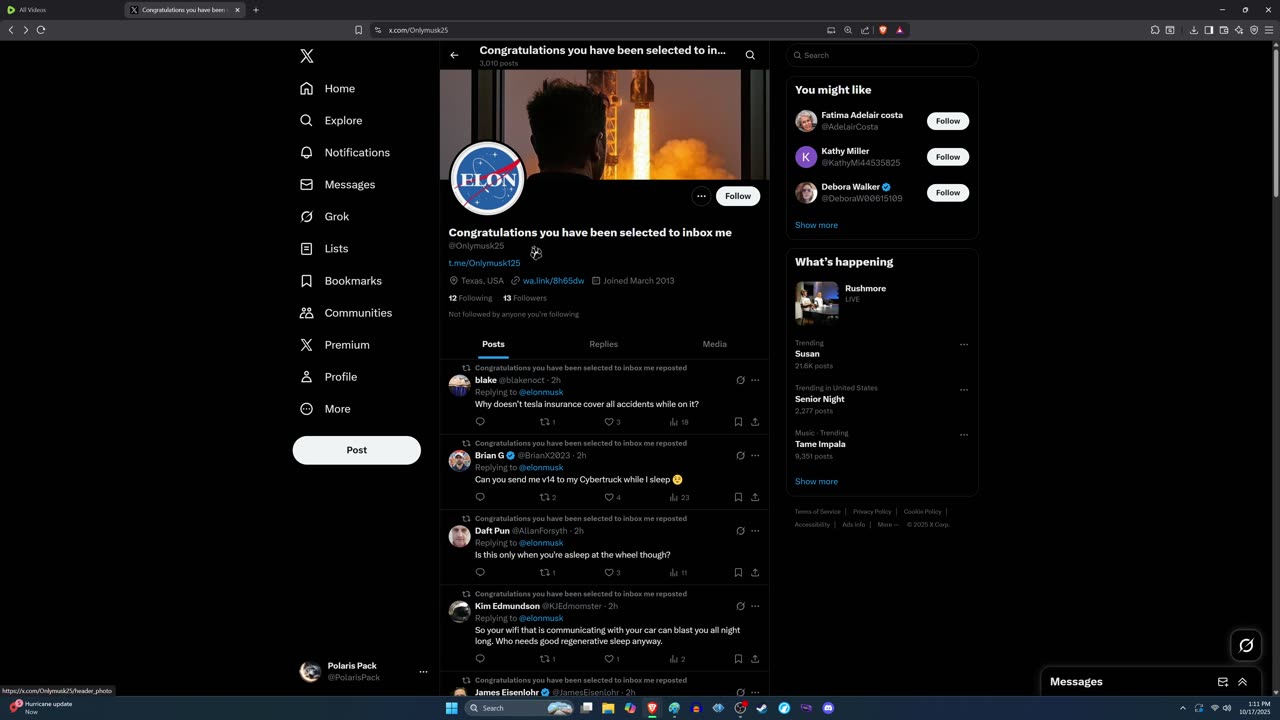Open Bookmarks in sidebar
The height and width of the screenshot is (720, 1280).
tap(341, 281)
